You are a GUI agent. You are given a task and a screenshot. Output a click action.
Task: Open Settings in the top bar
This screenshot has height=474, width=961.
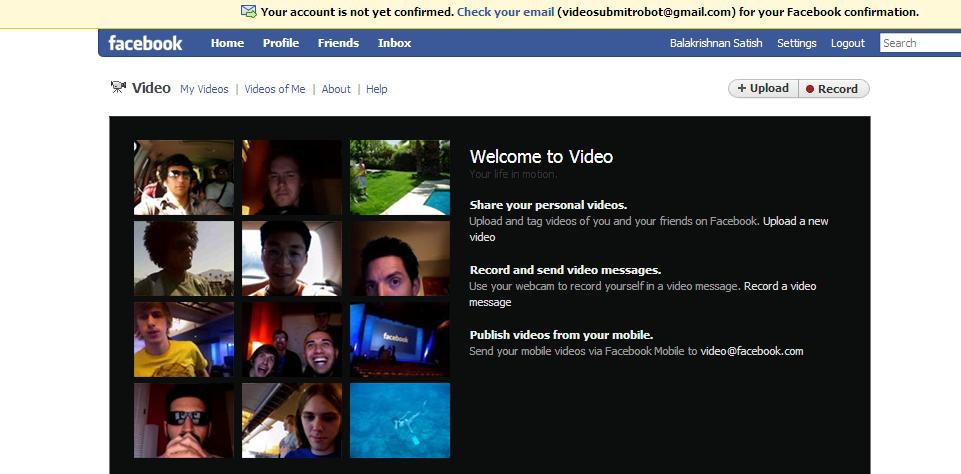click(797, 43)
